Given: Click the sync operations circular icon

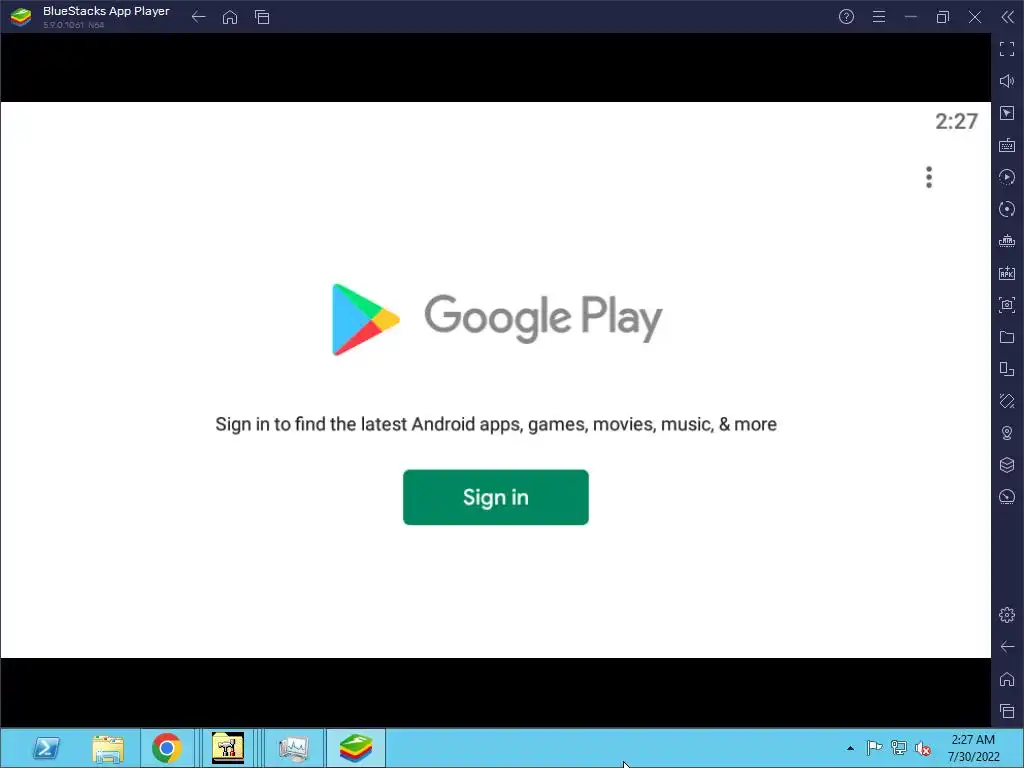Looking at the screenshot, I should tap(1007, 209).
